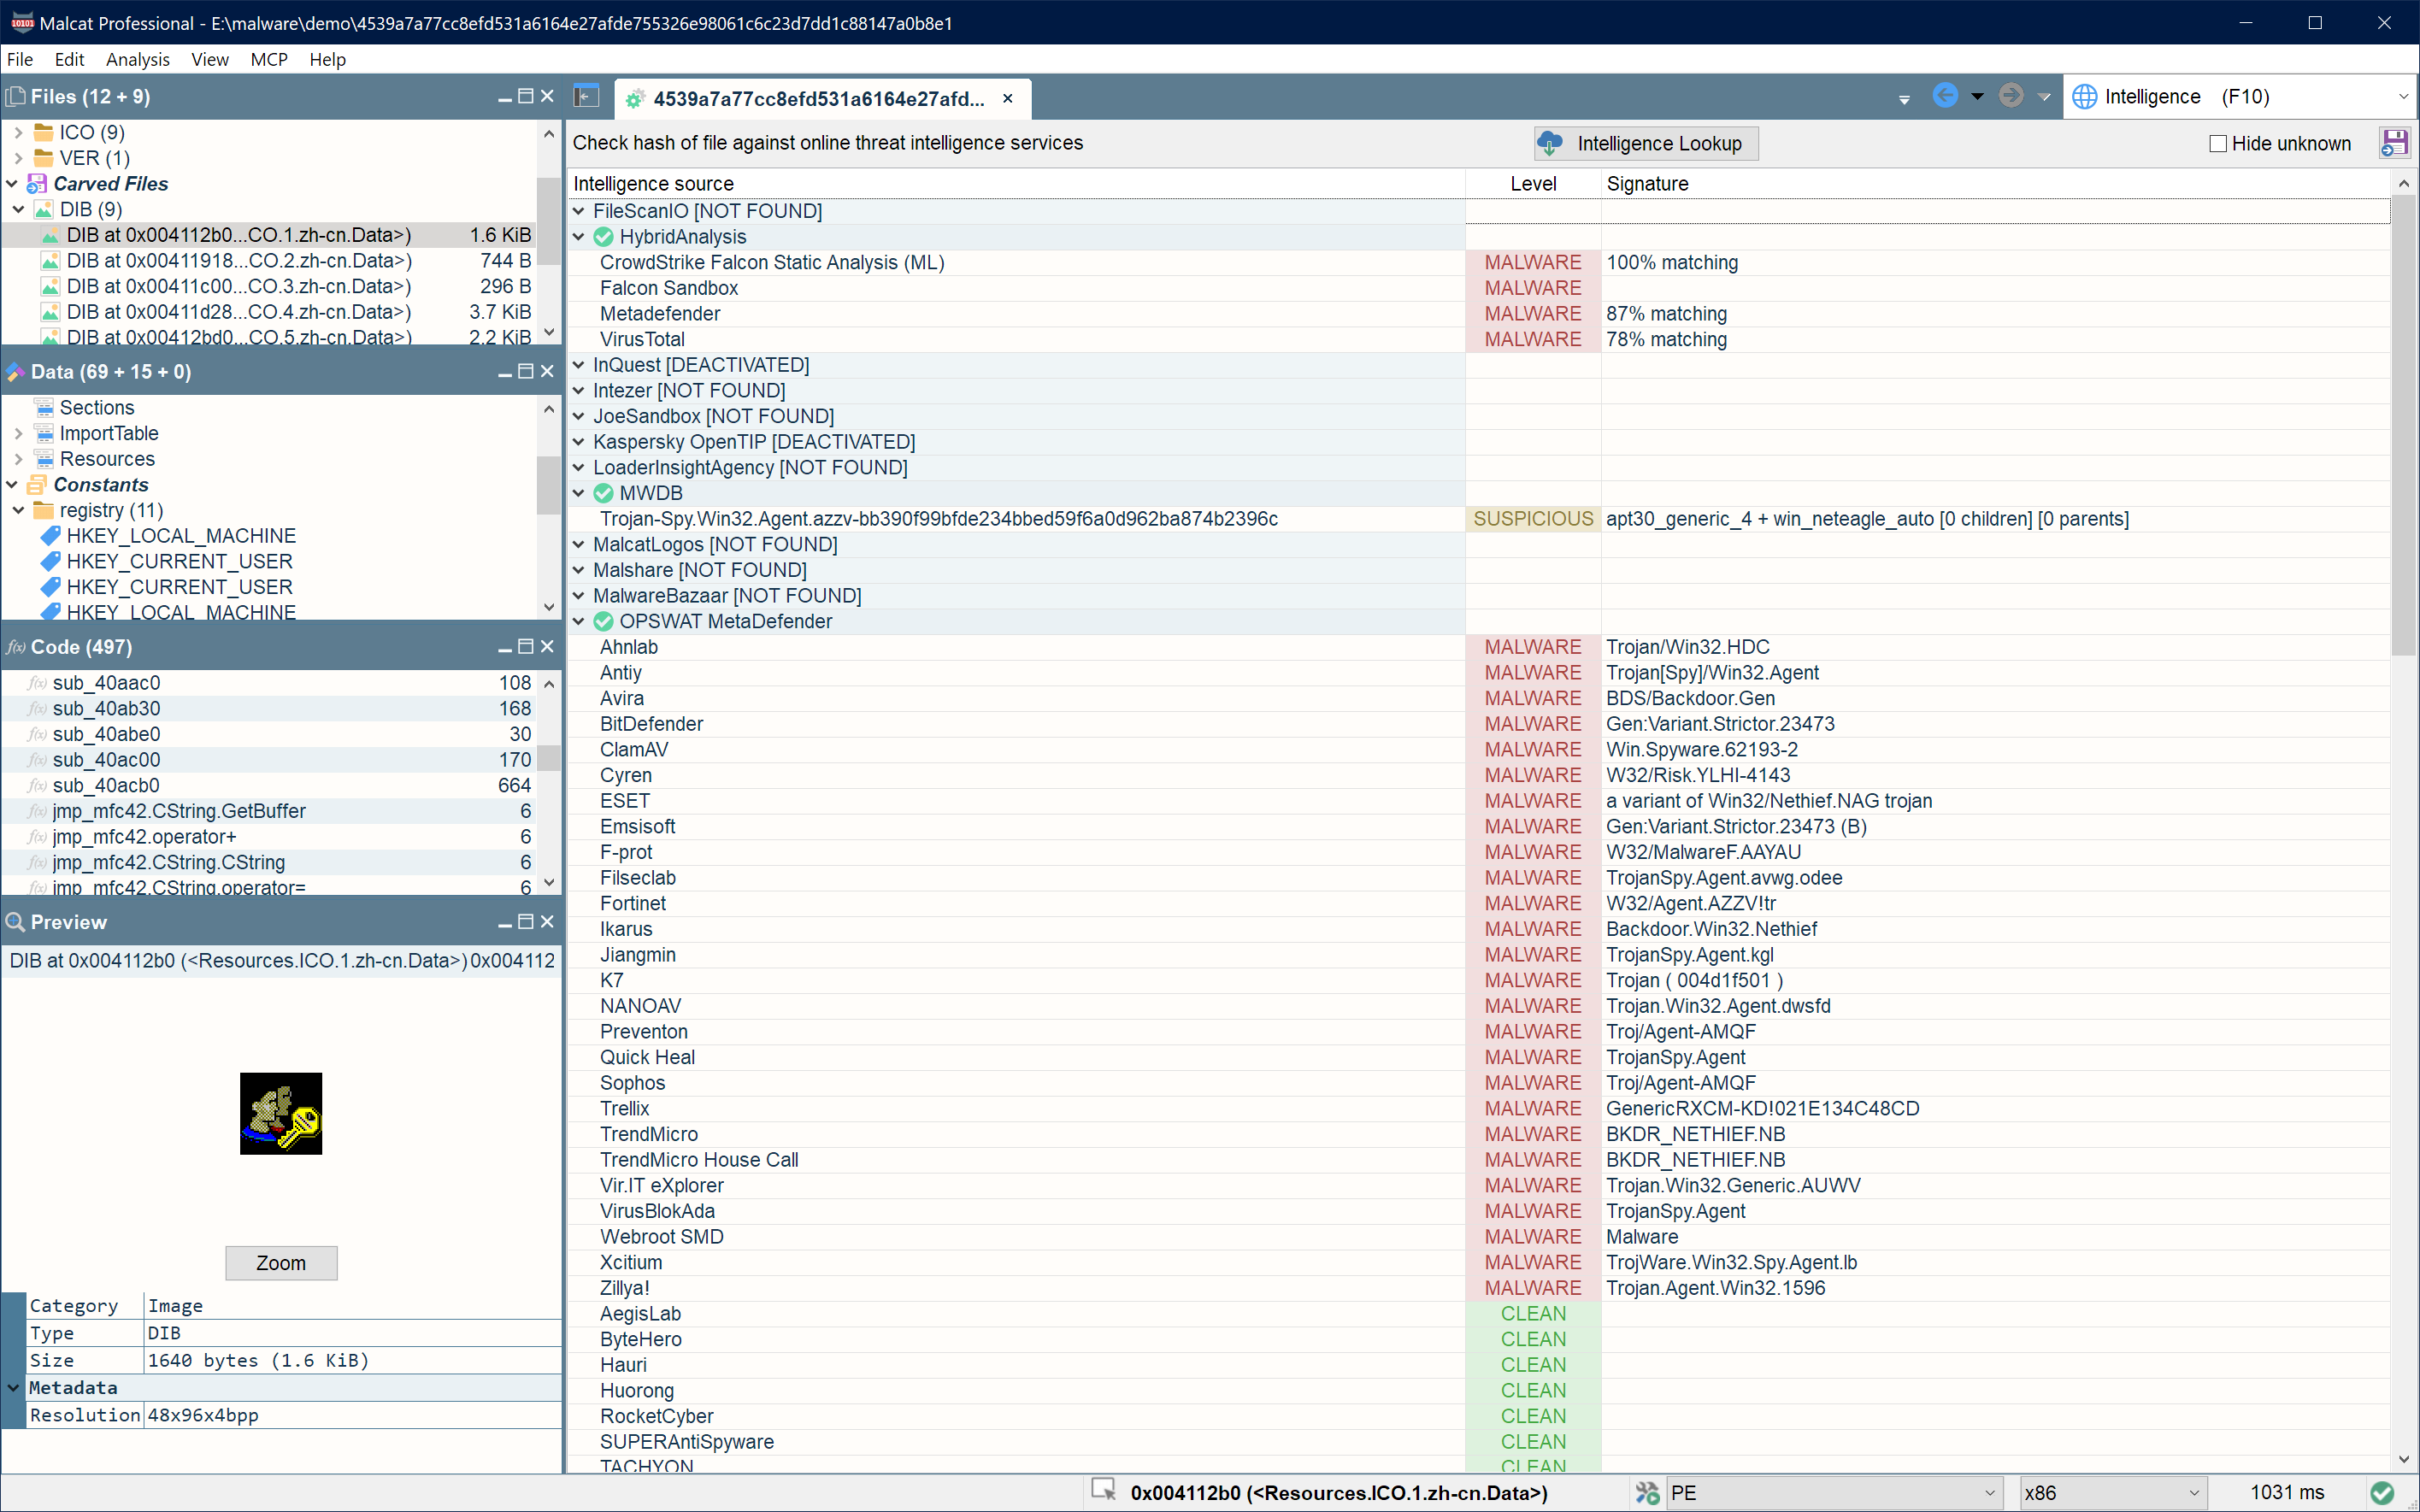The width and height of the screenshot is (2420, 1512).
Task: Click the toggle left panel icon beside the file tab
Action: point(586,97)
